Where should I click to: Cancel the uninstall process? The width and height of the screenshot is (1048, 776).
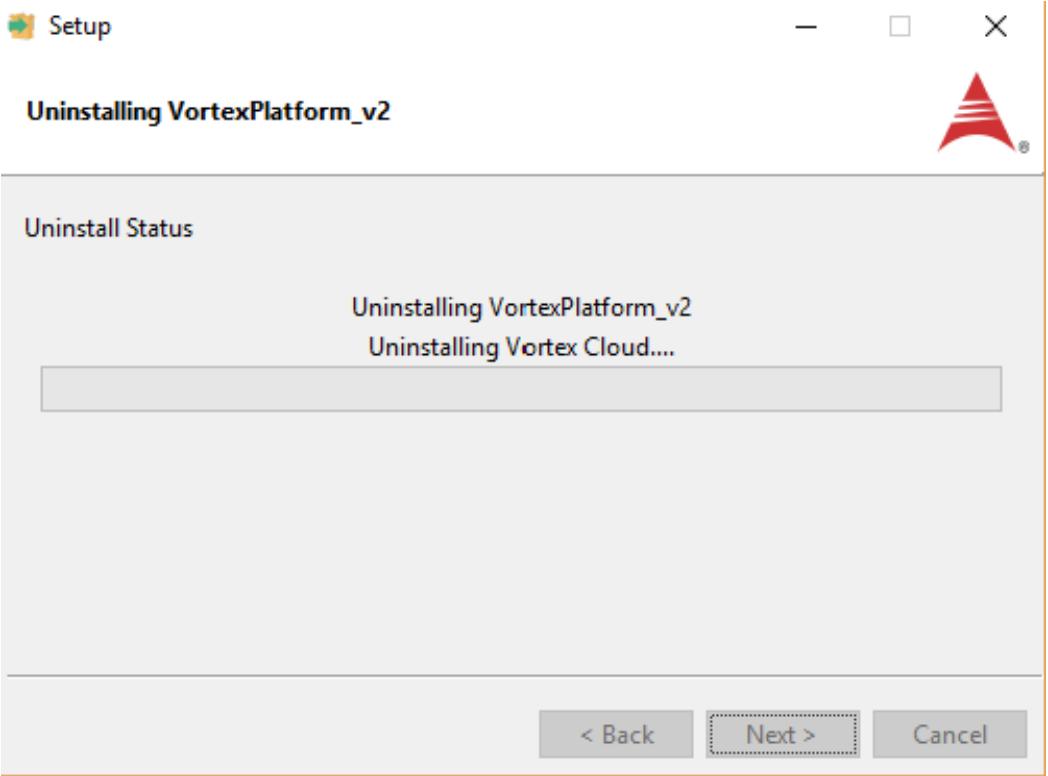click(950, 734)
